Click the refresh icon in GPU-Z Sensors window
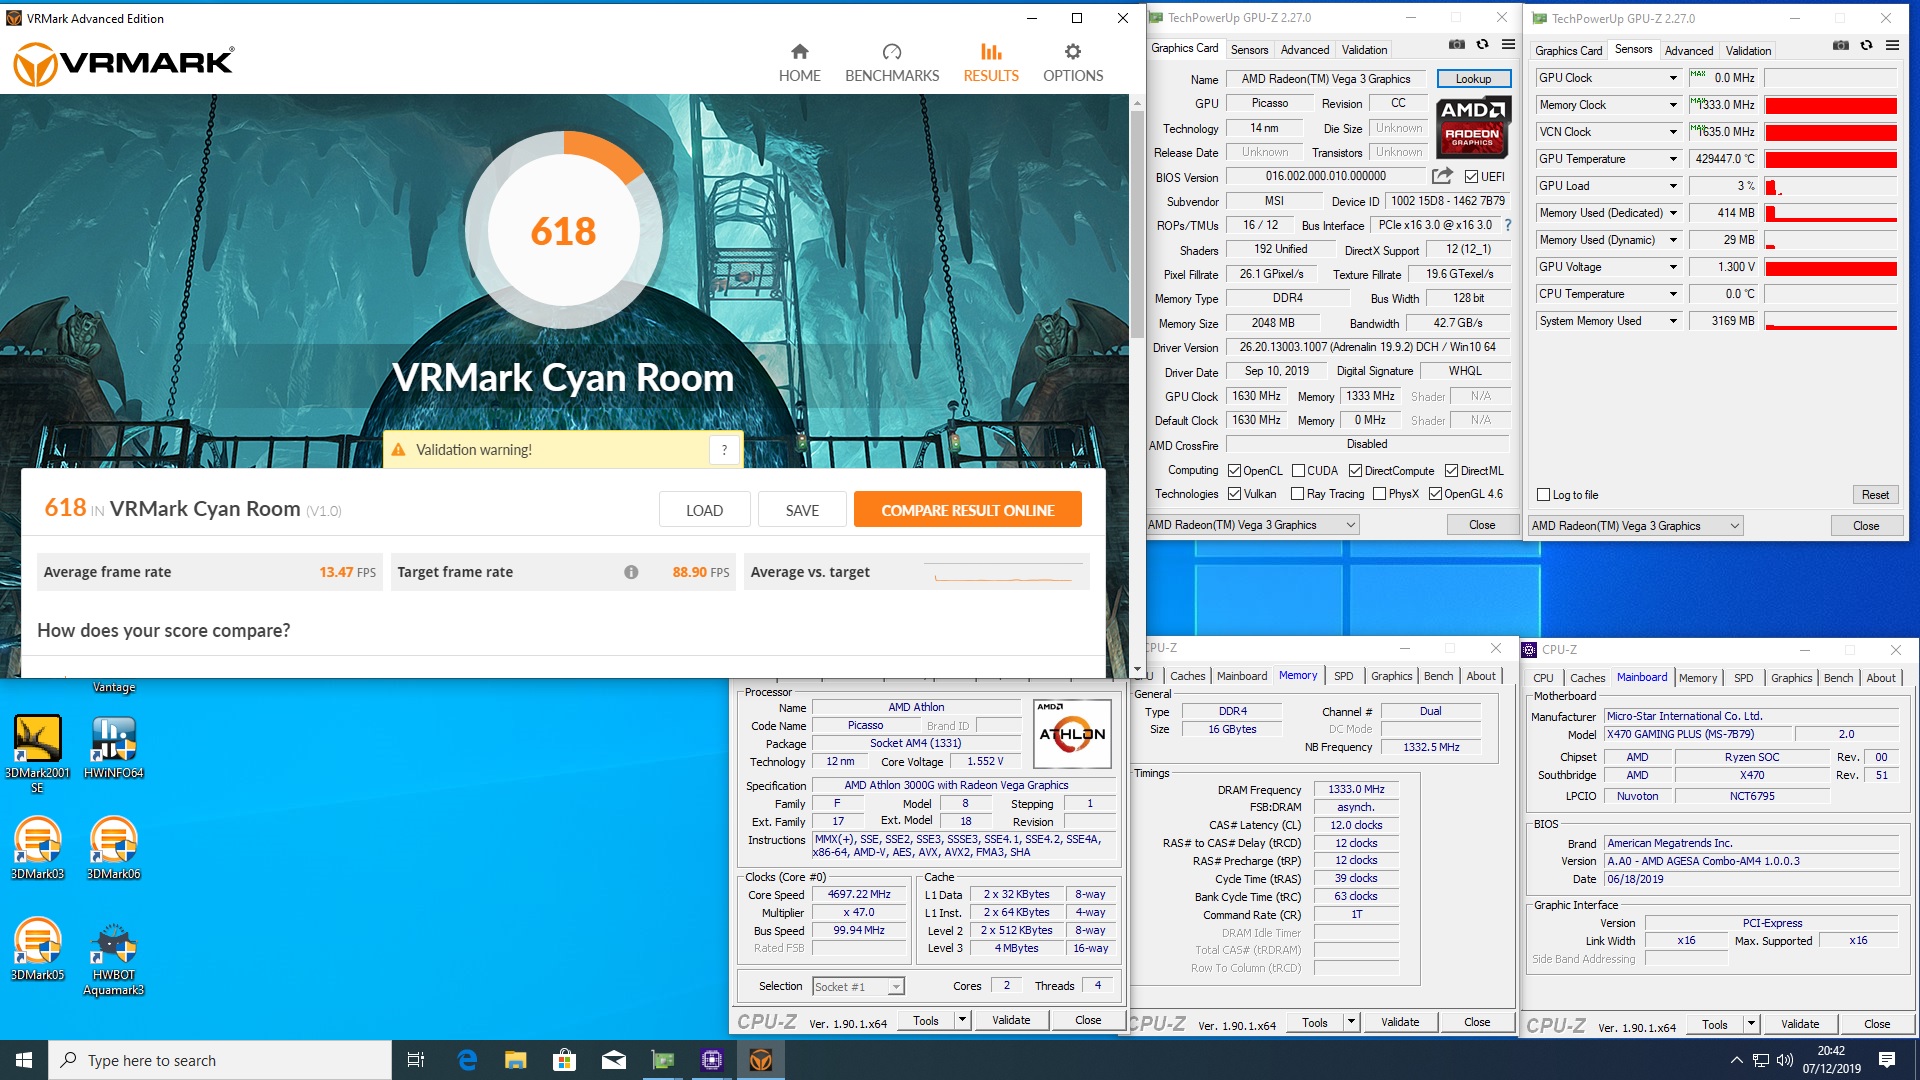The image size is (1920, 1080). (x=1866, y=46)
